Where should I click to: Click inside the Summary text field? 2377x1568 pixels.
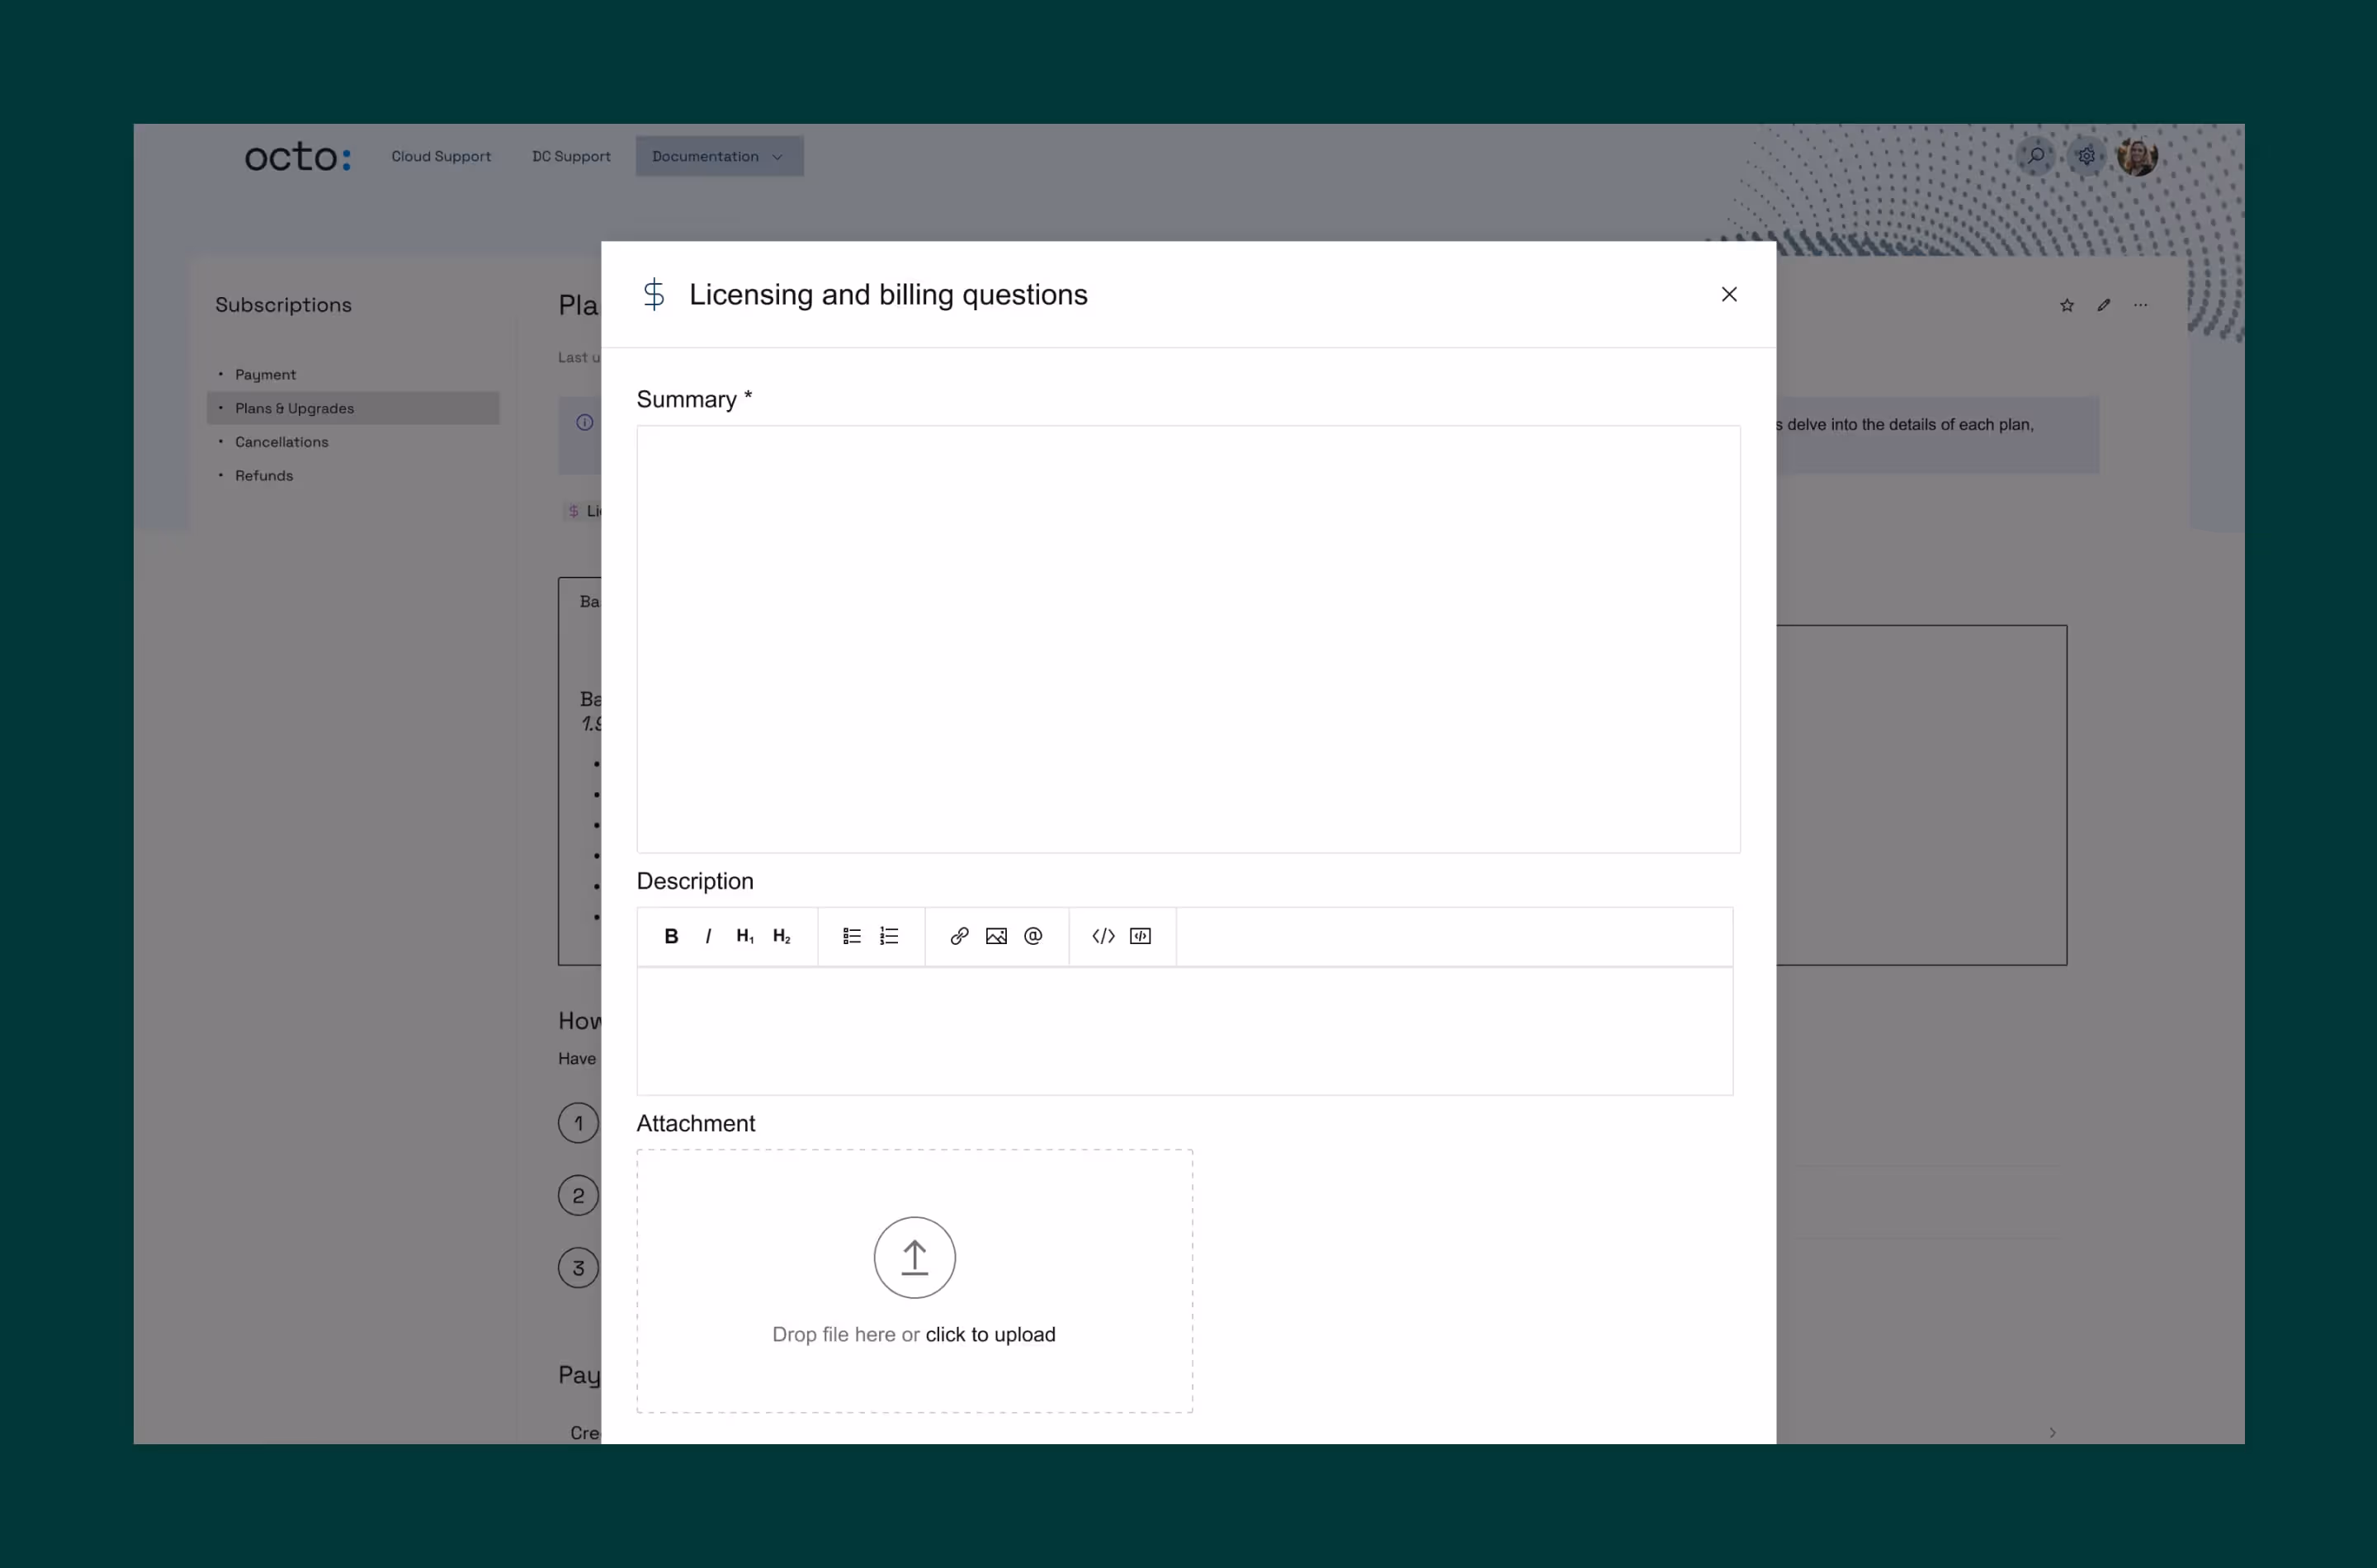[x=1188, y=639]
